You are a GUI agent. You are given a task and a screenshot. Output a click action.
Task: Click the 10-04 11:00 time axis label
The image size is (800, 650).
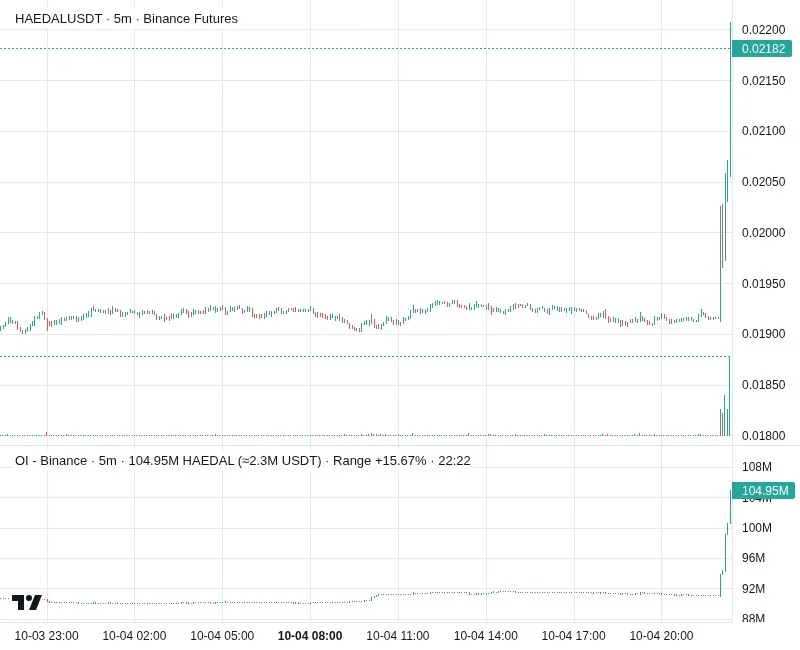[x=398, y=636]
